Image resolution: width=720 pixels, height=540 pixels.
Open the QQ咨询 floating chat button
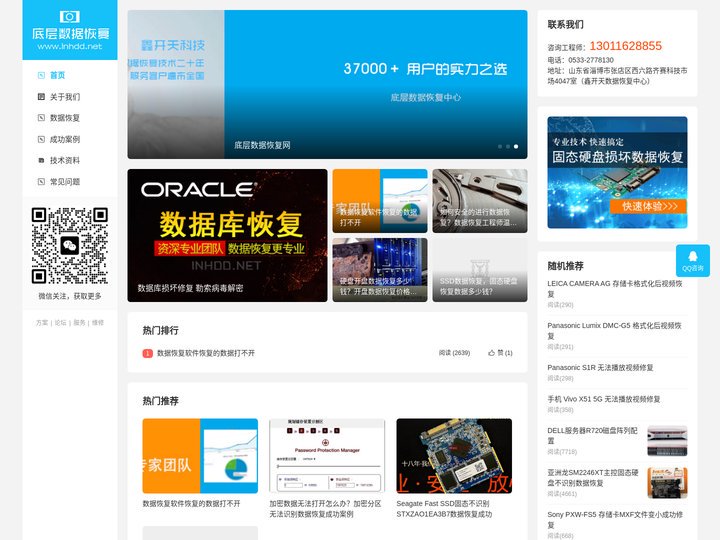point(692,260)
